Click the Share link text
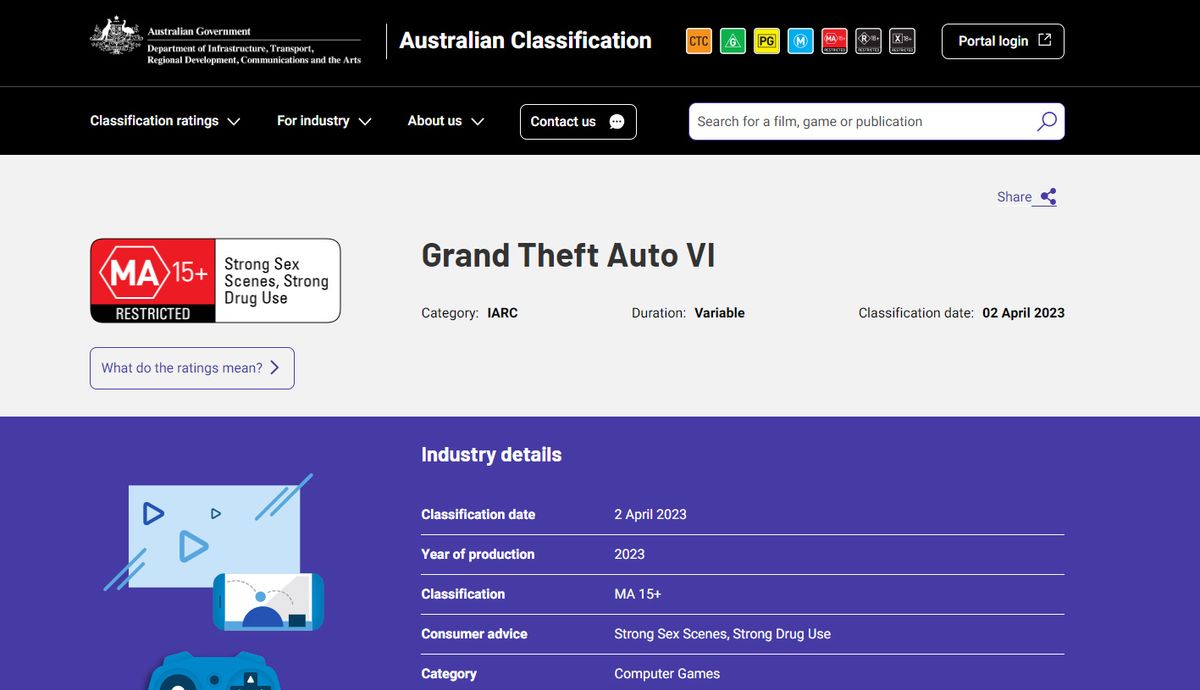 (x=1013, y=197)
